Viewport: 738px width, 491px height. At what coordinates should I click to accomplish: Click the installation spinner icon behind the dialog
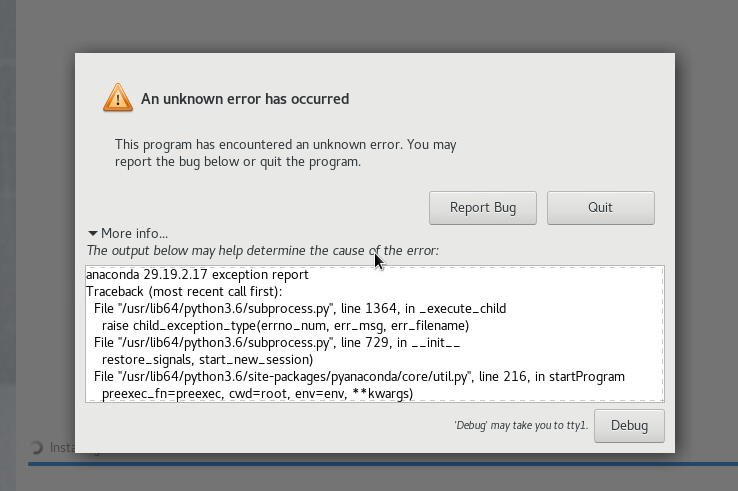[x=37, y=448]
